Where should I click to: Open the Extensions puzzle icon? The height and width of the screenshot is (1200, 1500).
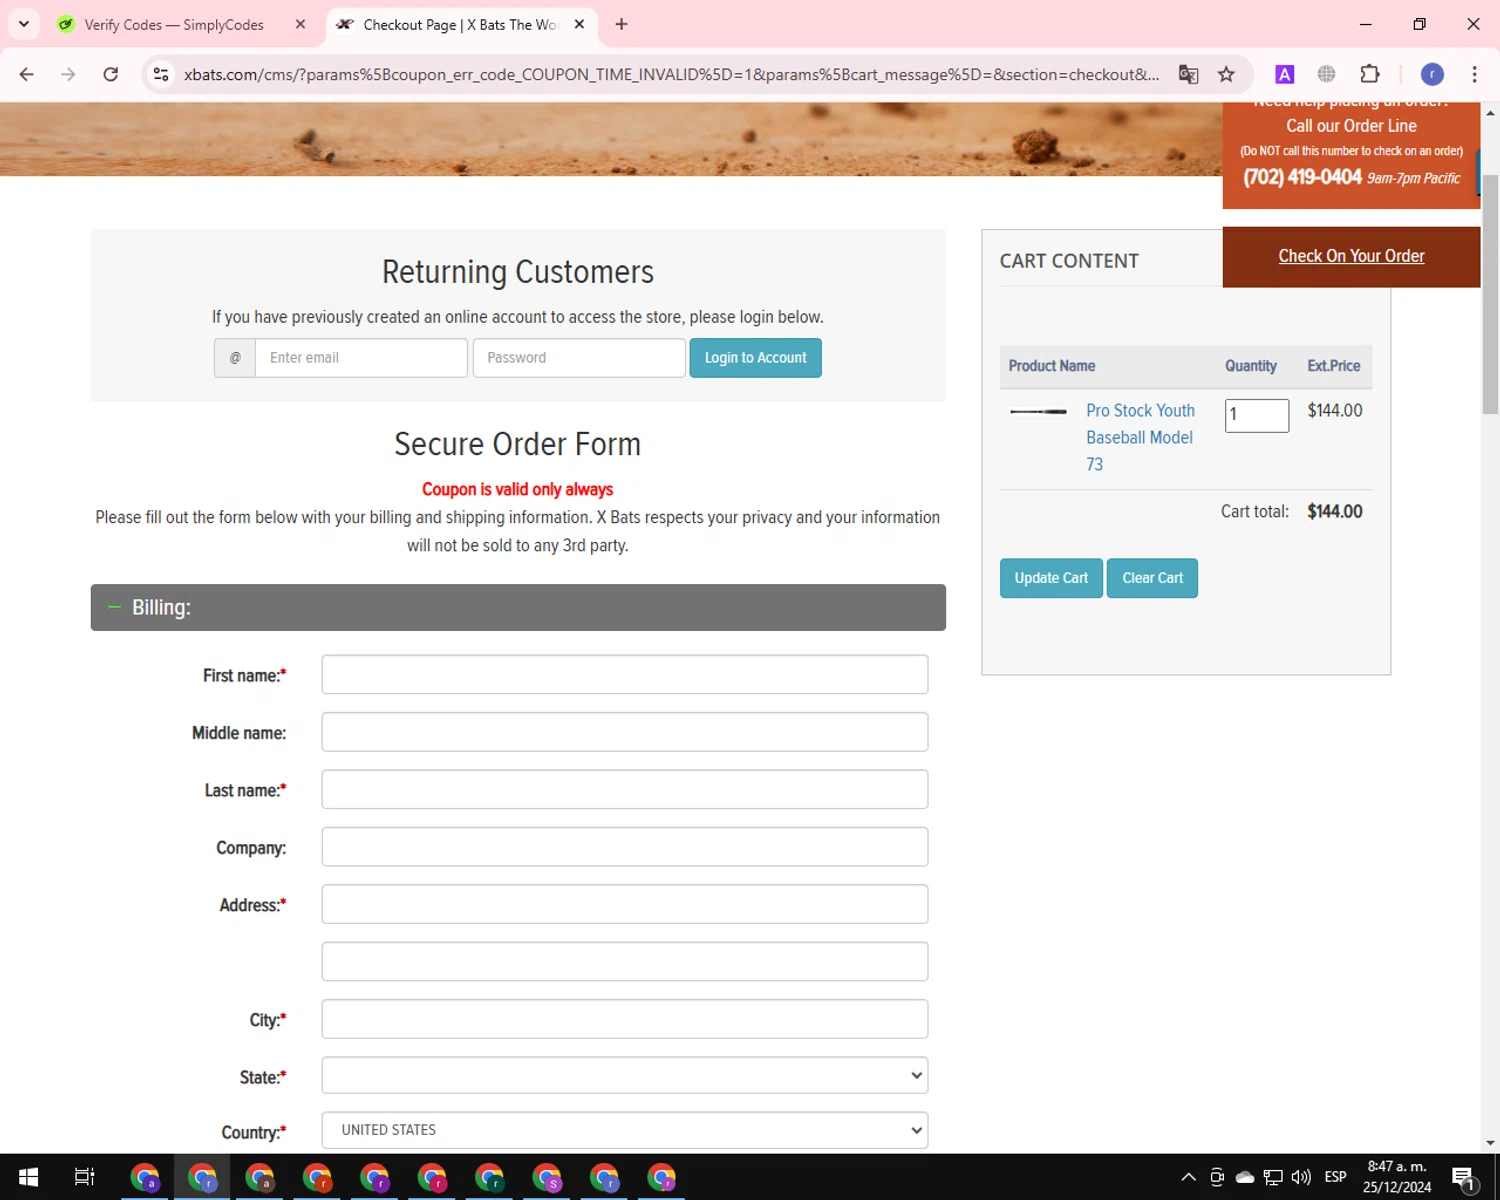[1370, 74]
